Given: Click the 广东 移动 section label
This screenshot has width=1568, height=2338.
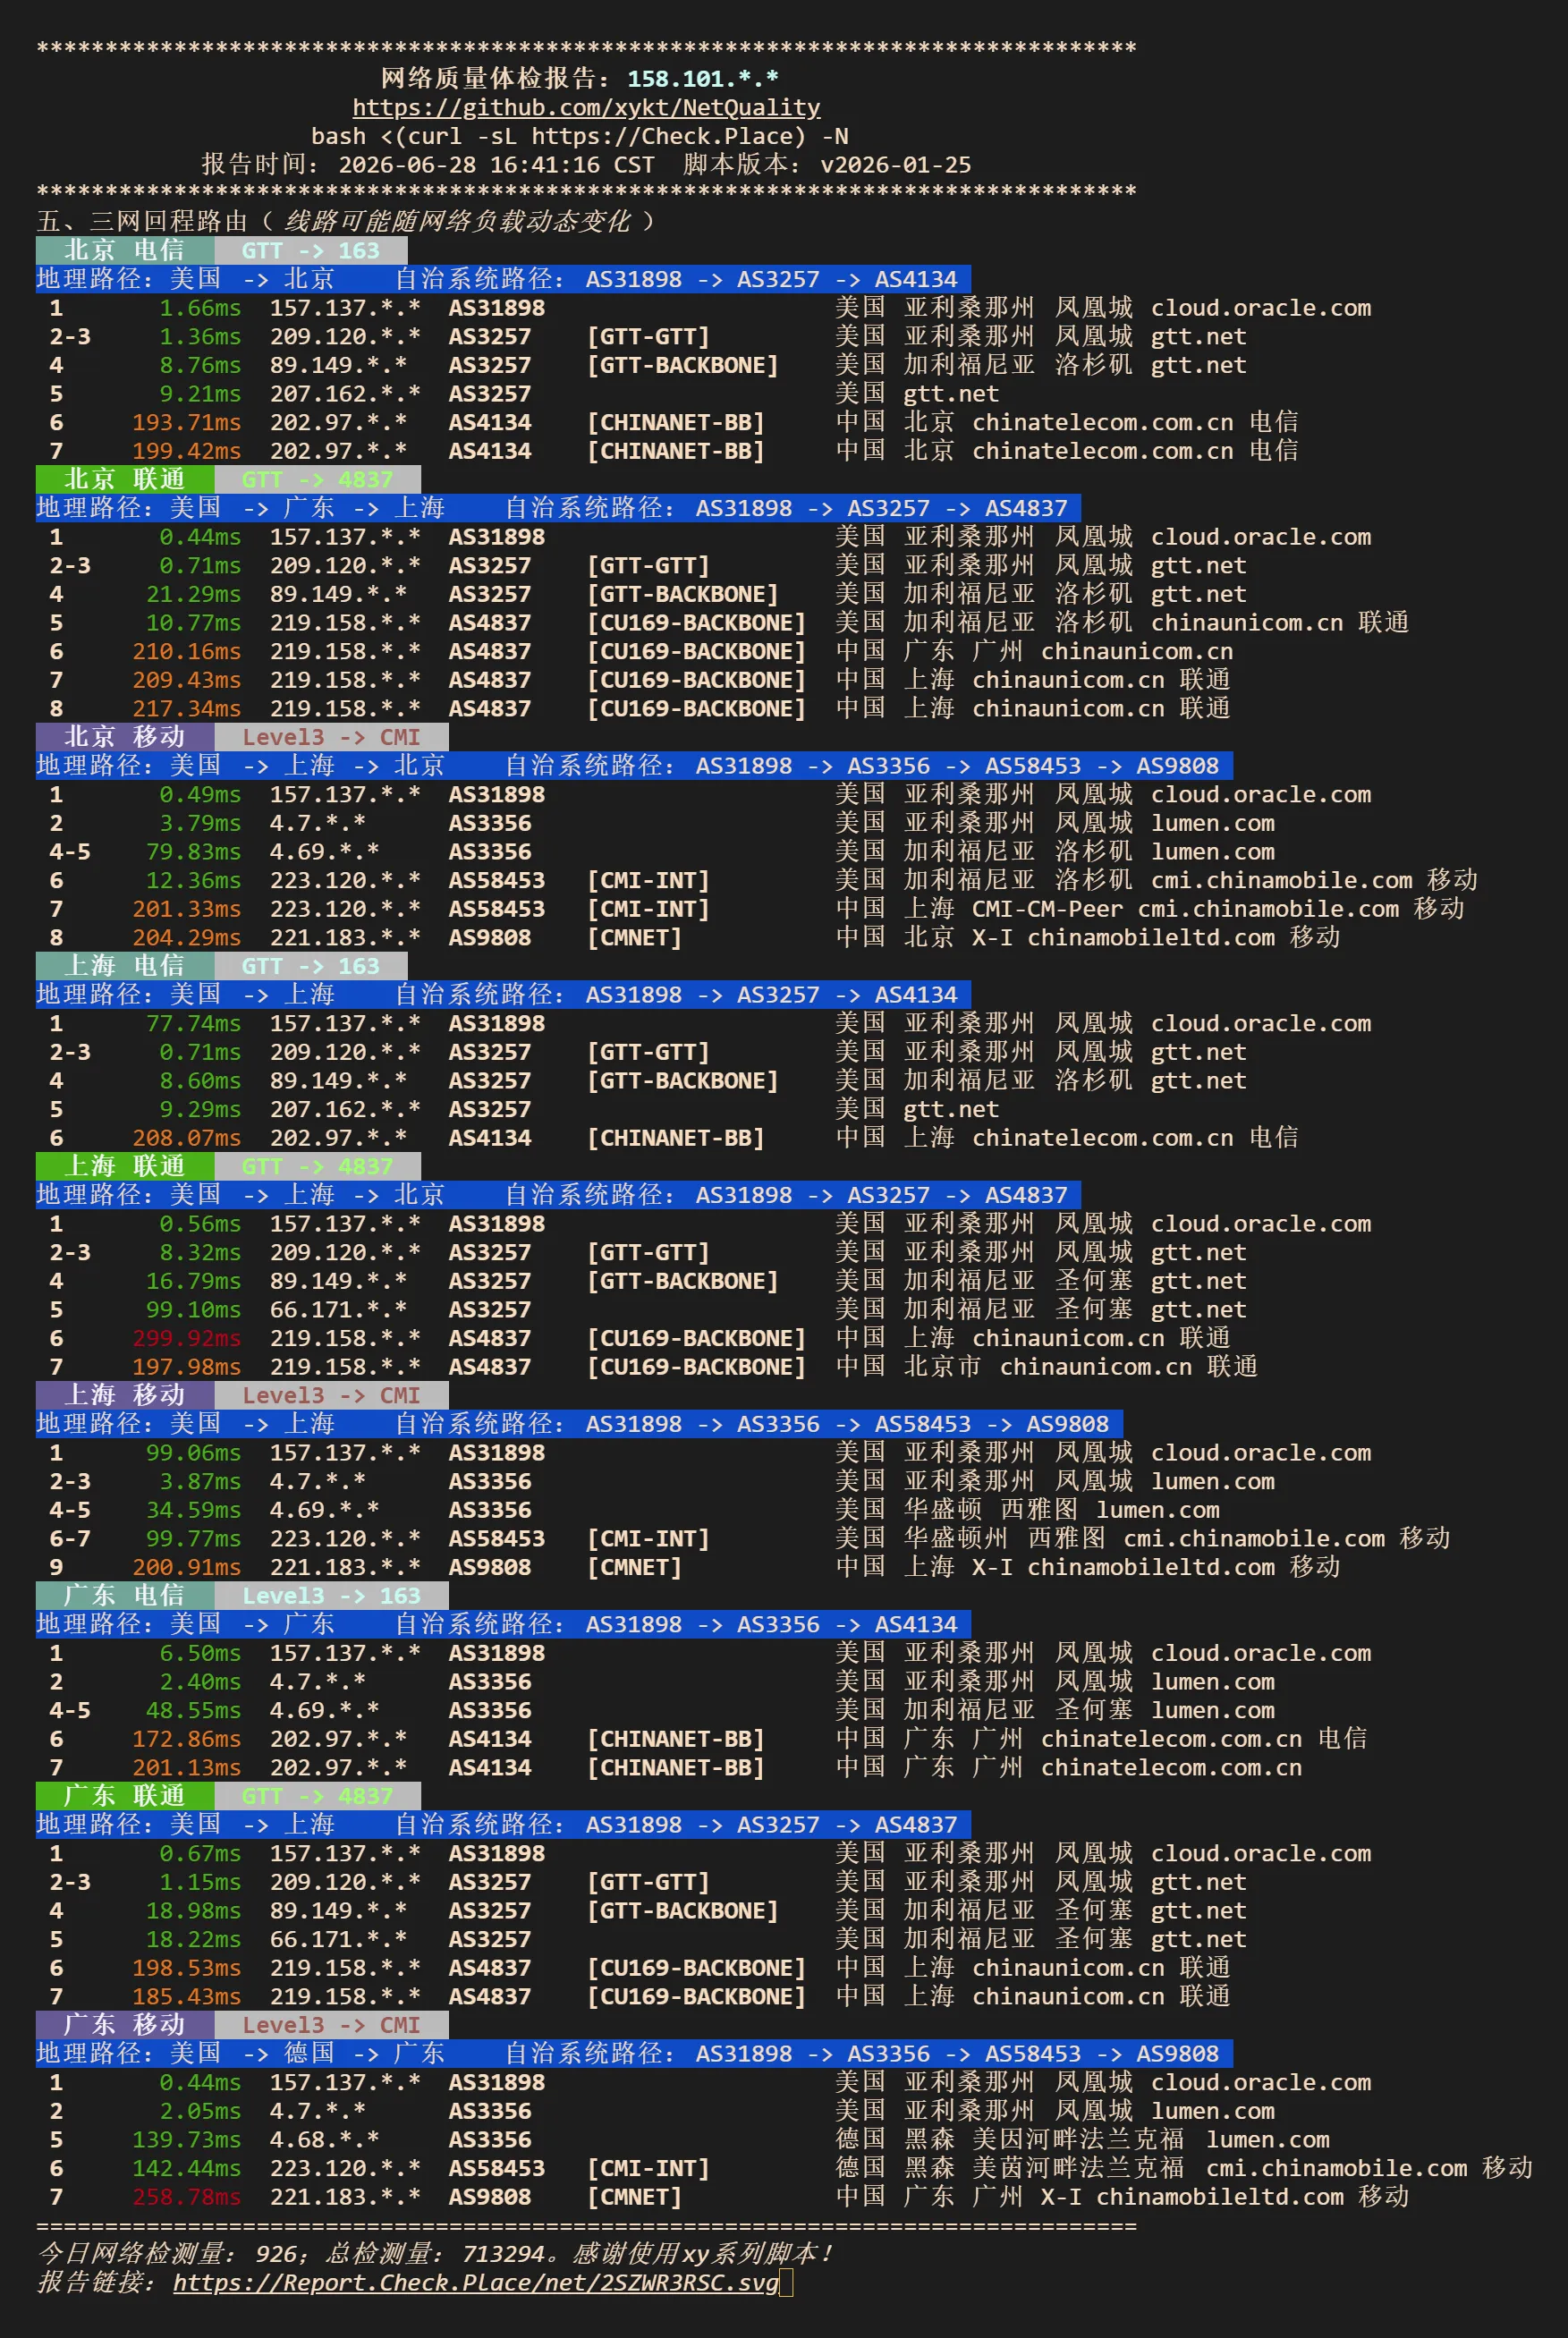Looking at the screenshot, I should (x=125, y=2025).
